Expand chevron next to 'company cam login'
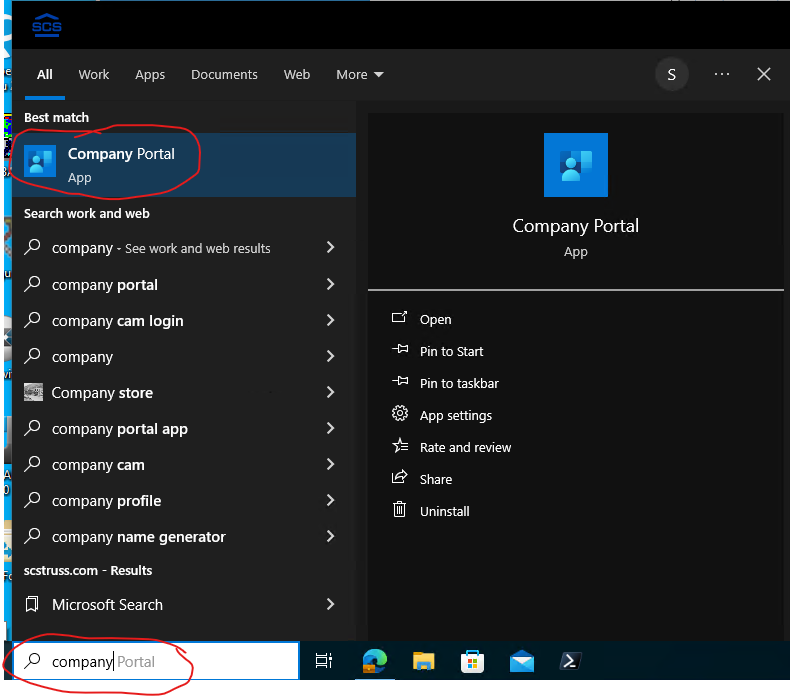Image resolution: width=790 pixels, height=697 pixels. (331, 320)
